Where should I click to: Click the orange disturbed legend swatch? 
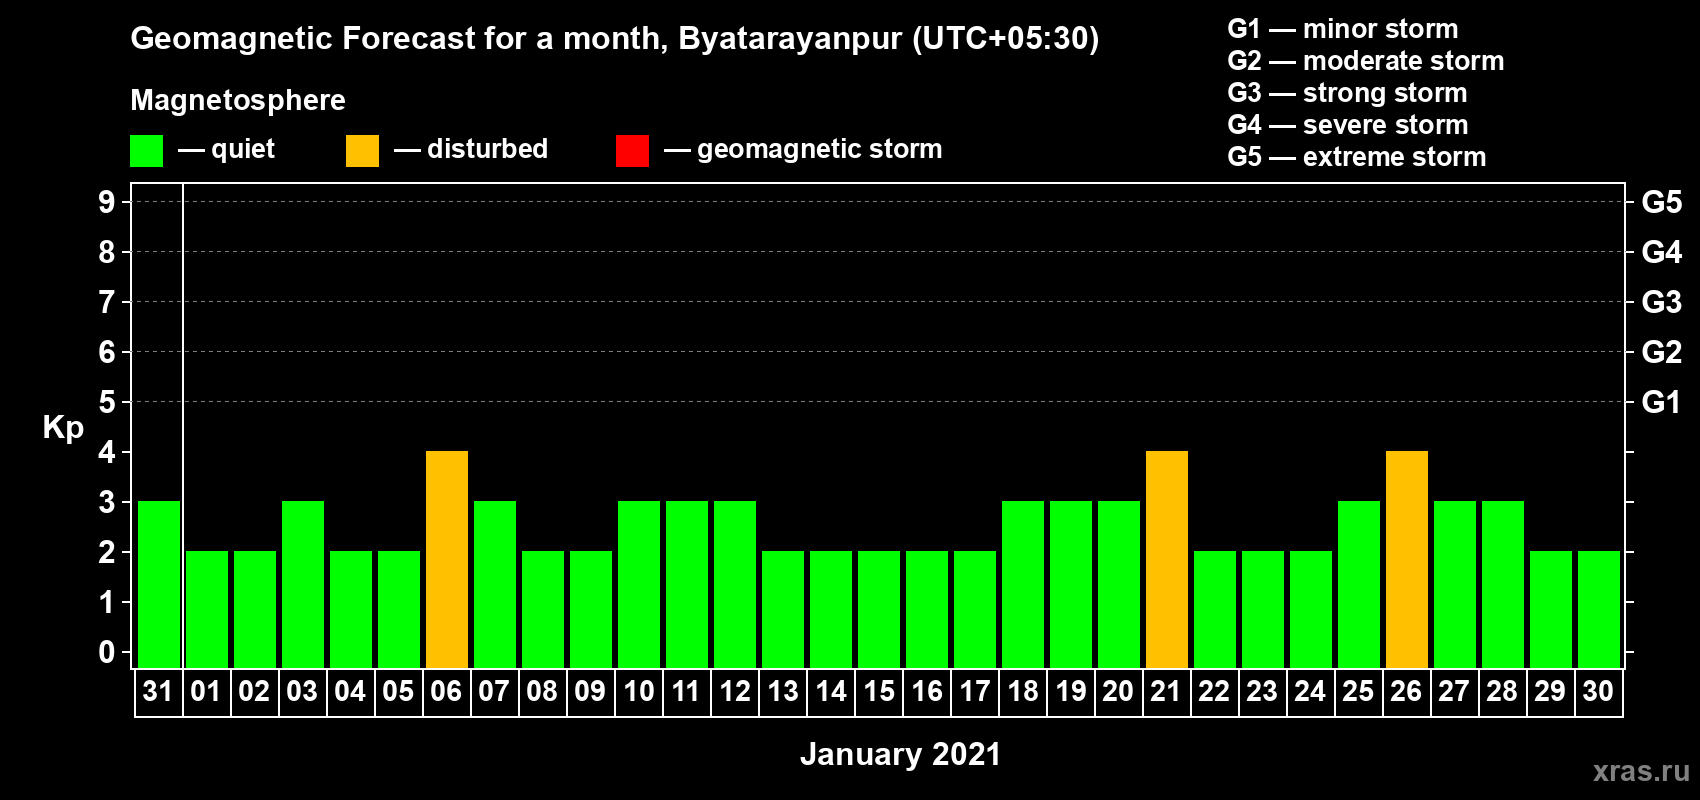(x=362, y=151)
